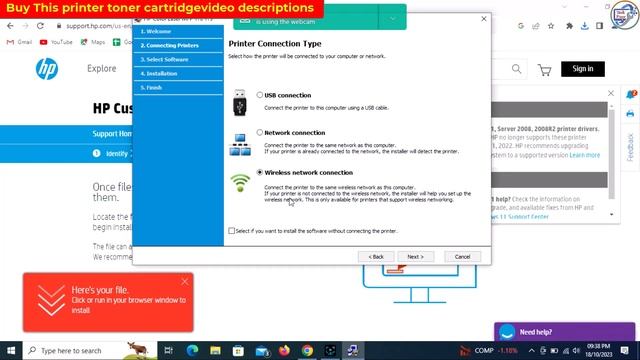Open the YouTube bookmark

pos(56,42)
